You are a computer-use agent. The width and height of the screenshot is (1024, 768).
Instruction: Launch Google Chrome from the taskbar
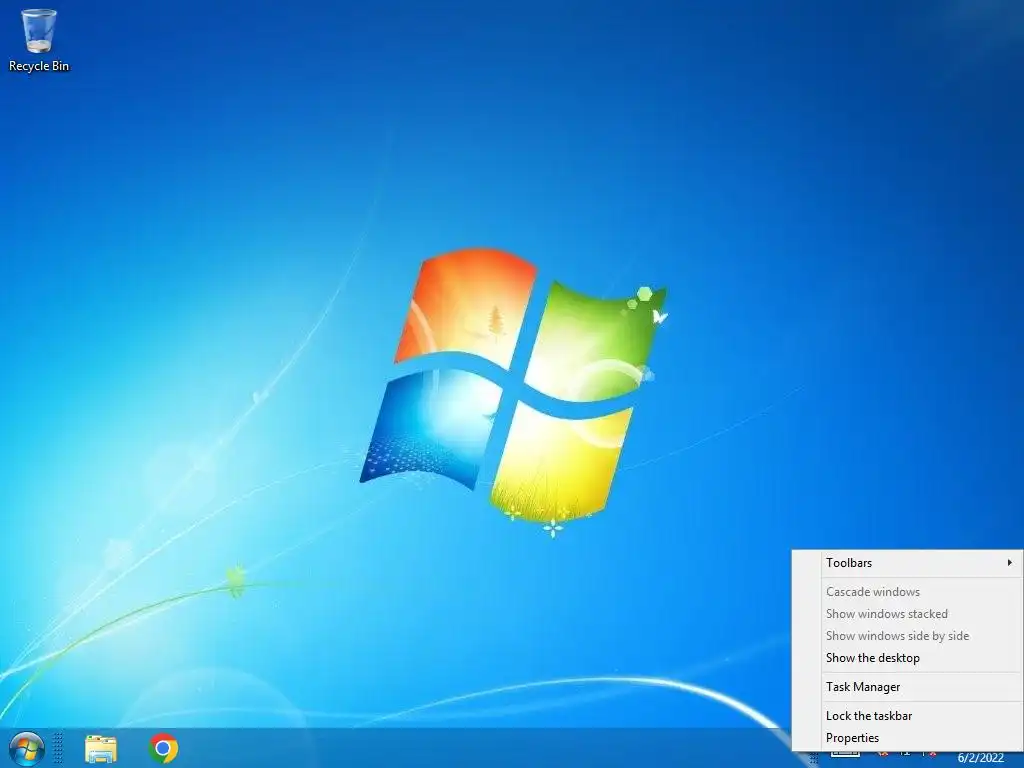pos(163,748)
